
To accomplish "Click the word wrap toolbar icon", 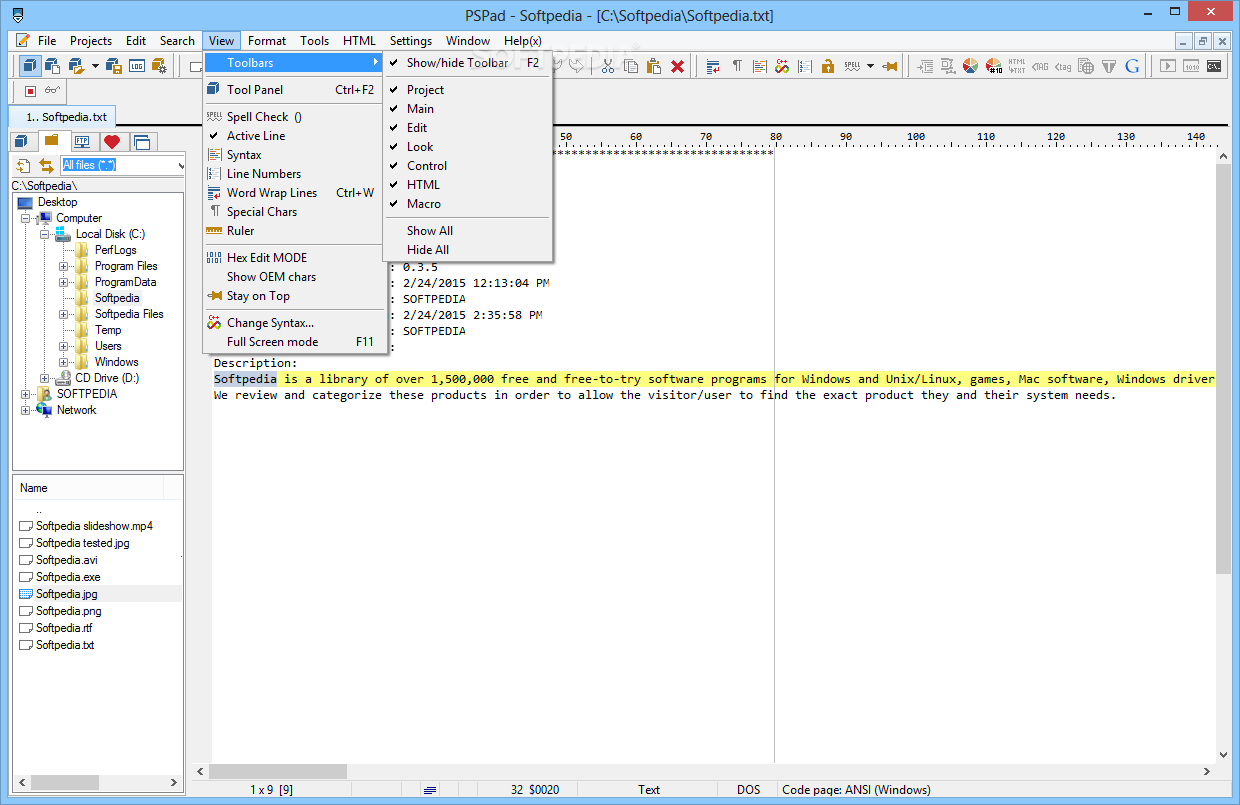I will click(713, 66).
